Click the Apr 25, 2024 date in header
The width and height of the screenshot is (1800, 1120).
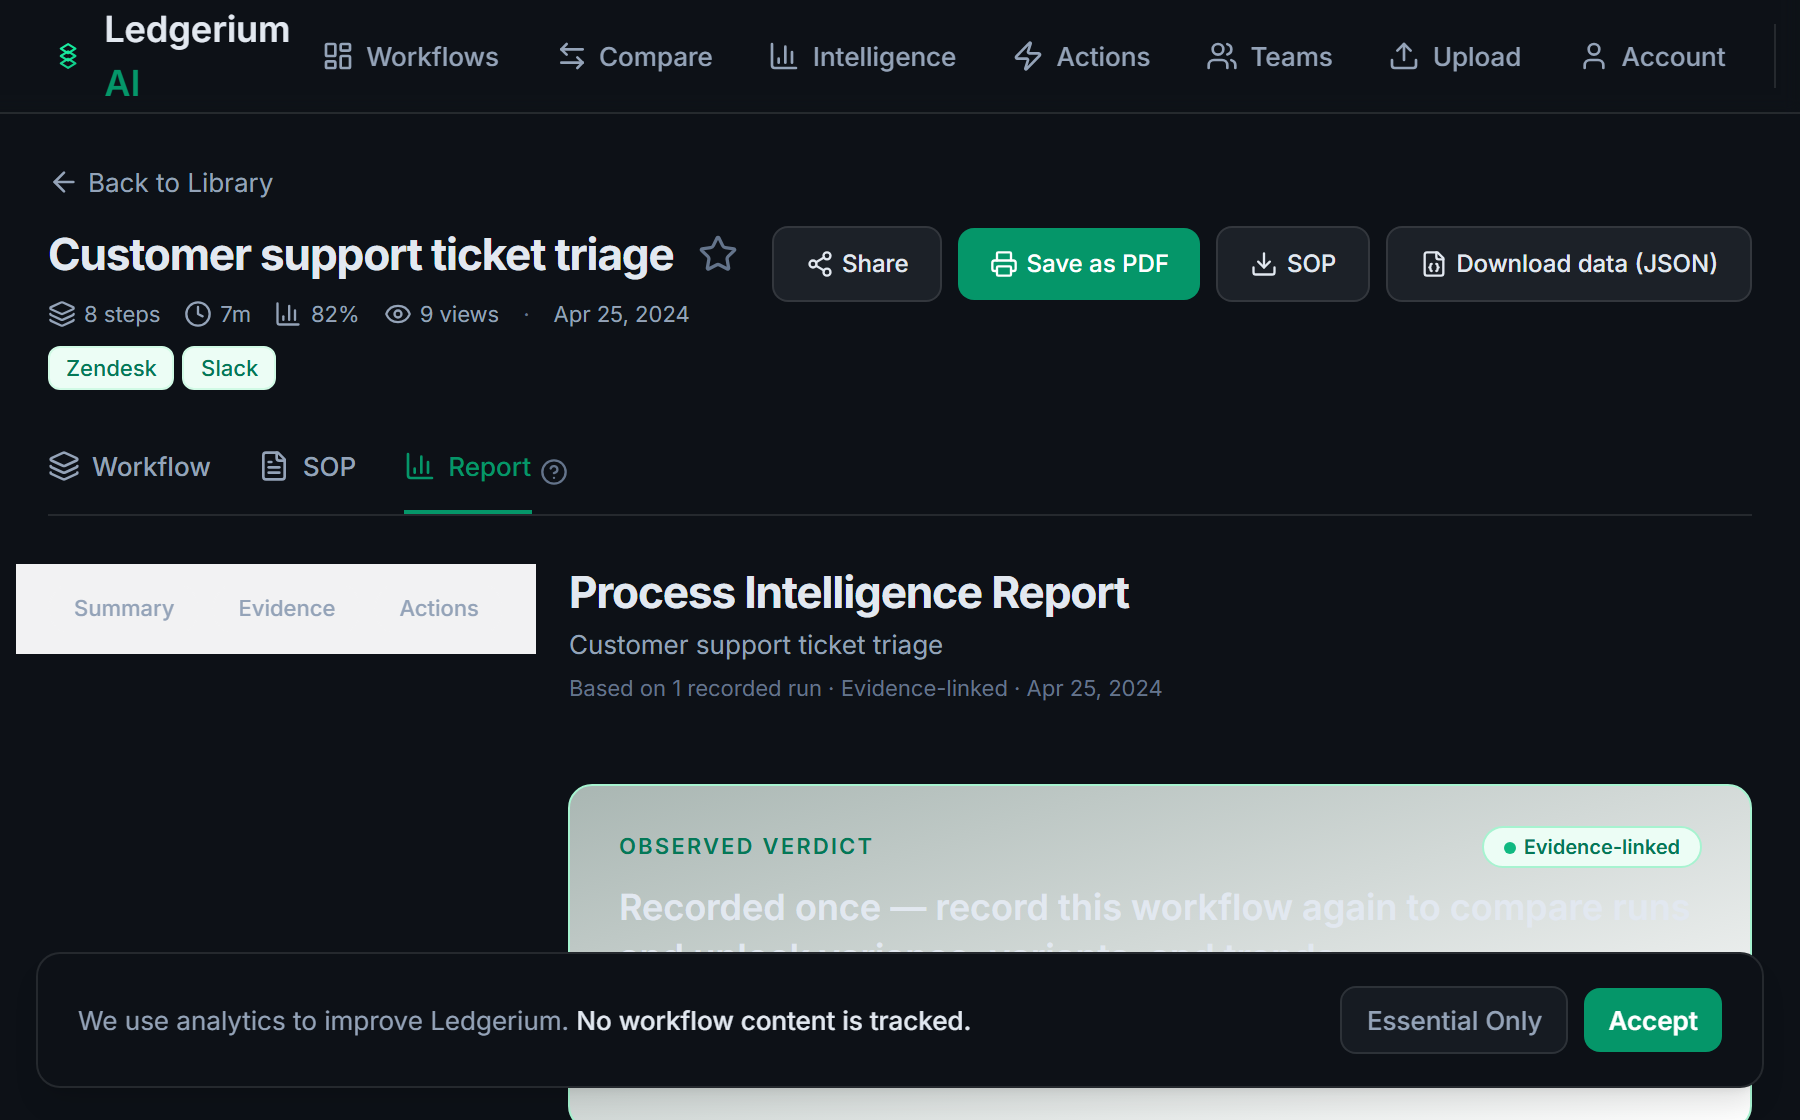(621, 315)
